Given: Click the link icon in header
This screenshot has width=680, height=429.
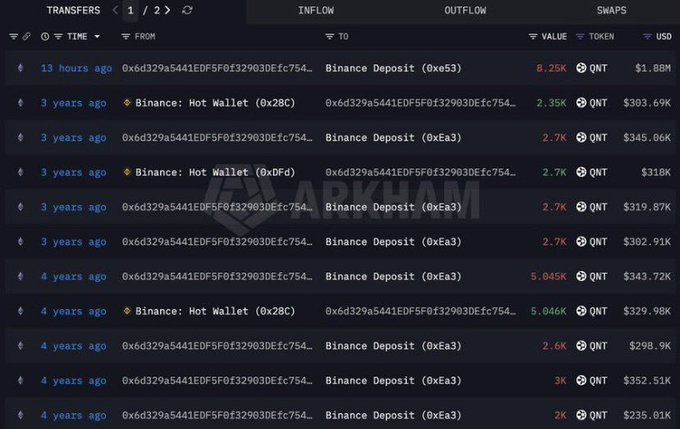Looking at the screenshot, I should pos(26,36).
